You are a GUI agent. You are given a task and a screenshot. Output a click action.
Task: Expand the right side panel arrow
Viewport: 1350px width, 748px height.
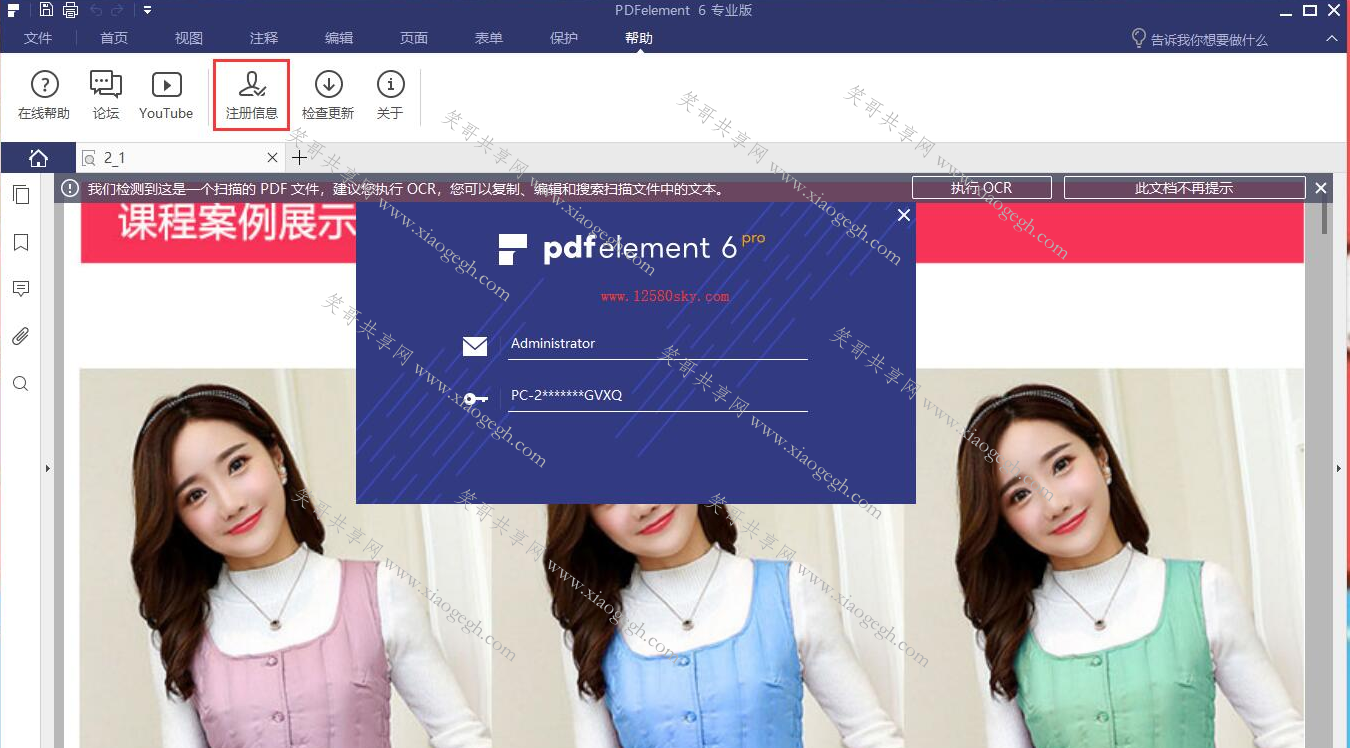pyautogui.click(x=1340, y=468)
